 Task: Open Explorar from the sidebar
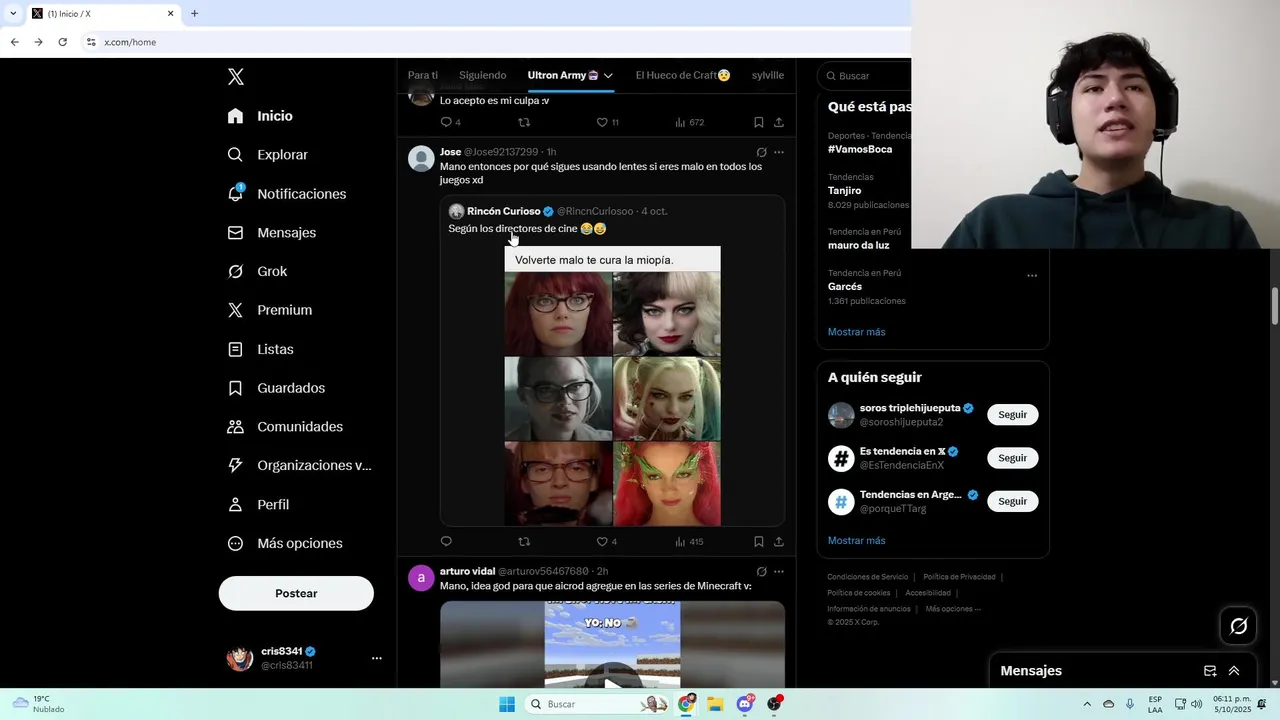[268, 155]
